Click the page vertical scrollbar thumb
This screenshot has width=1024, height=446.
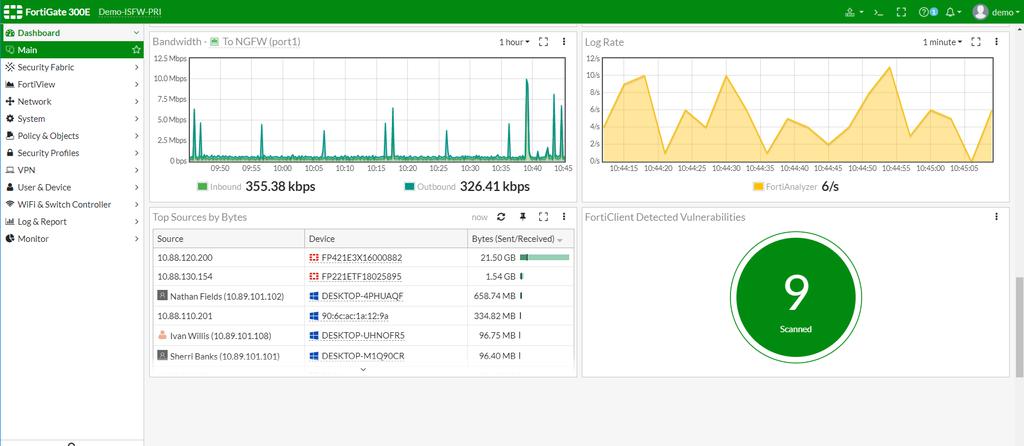(1019, 327)
